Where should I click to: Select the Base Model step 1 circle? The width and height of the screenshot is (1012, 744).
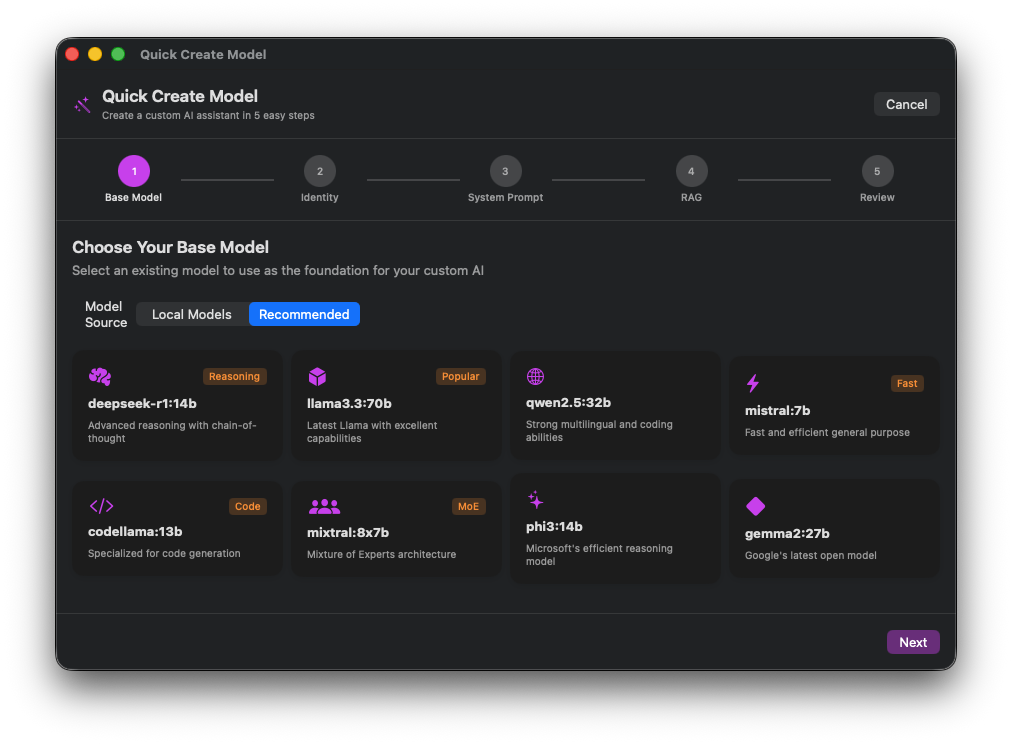[134, 171]
